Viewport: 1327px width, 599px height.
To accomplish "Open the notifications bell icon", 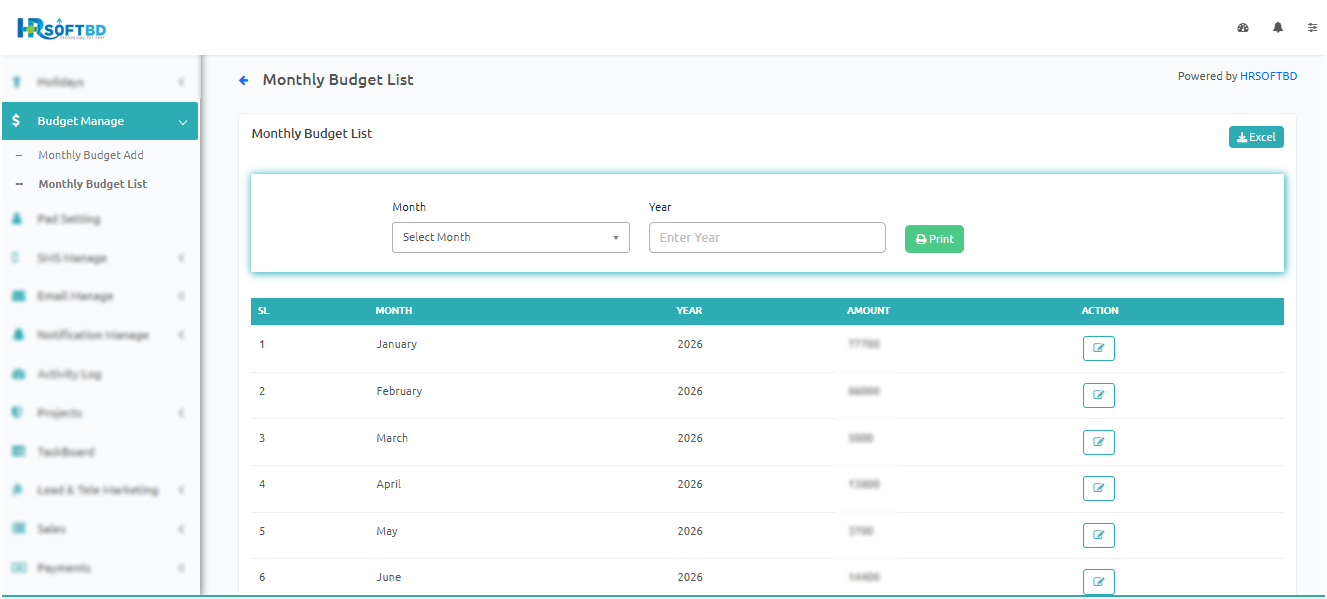I will pyautogui.click(x=1278, y=28).
